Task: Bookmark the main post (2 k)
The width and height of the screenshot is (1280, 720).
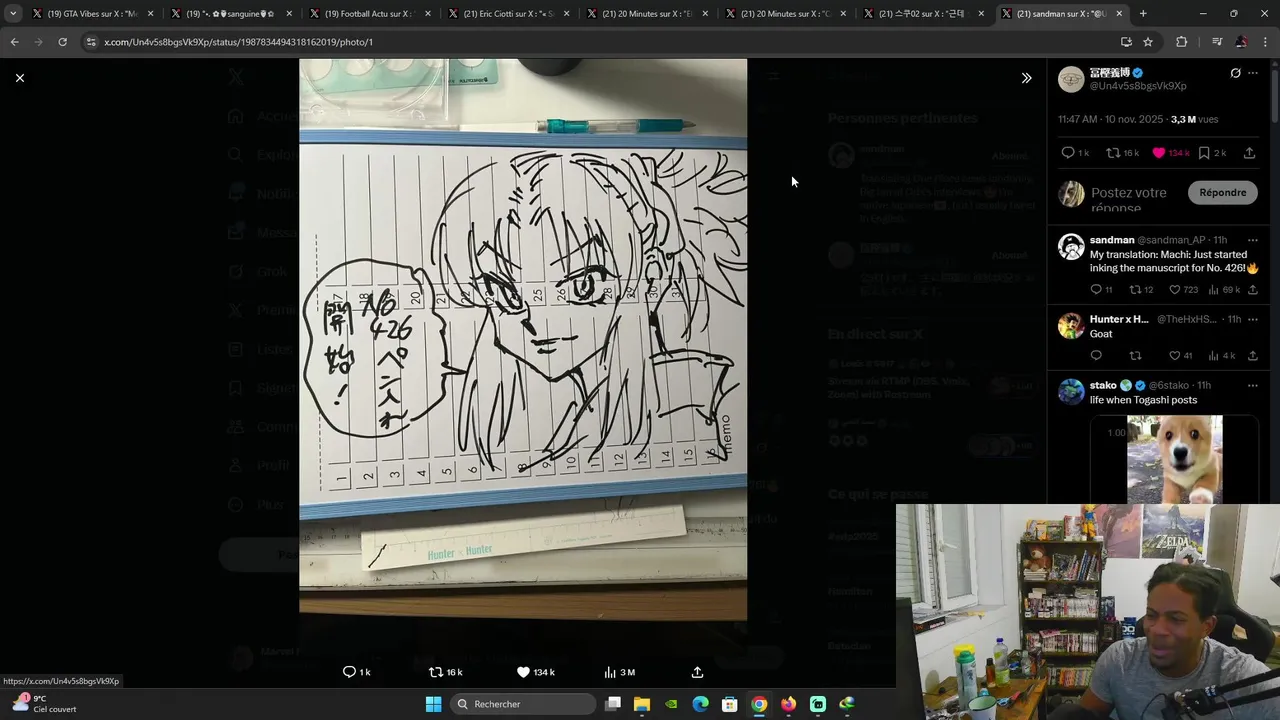Action: coord(1204,153)
